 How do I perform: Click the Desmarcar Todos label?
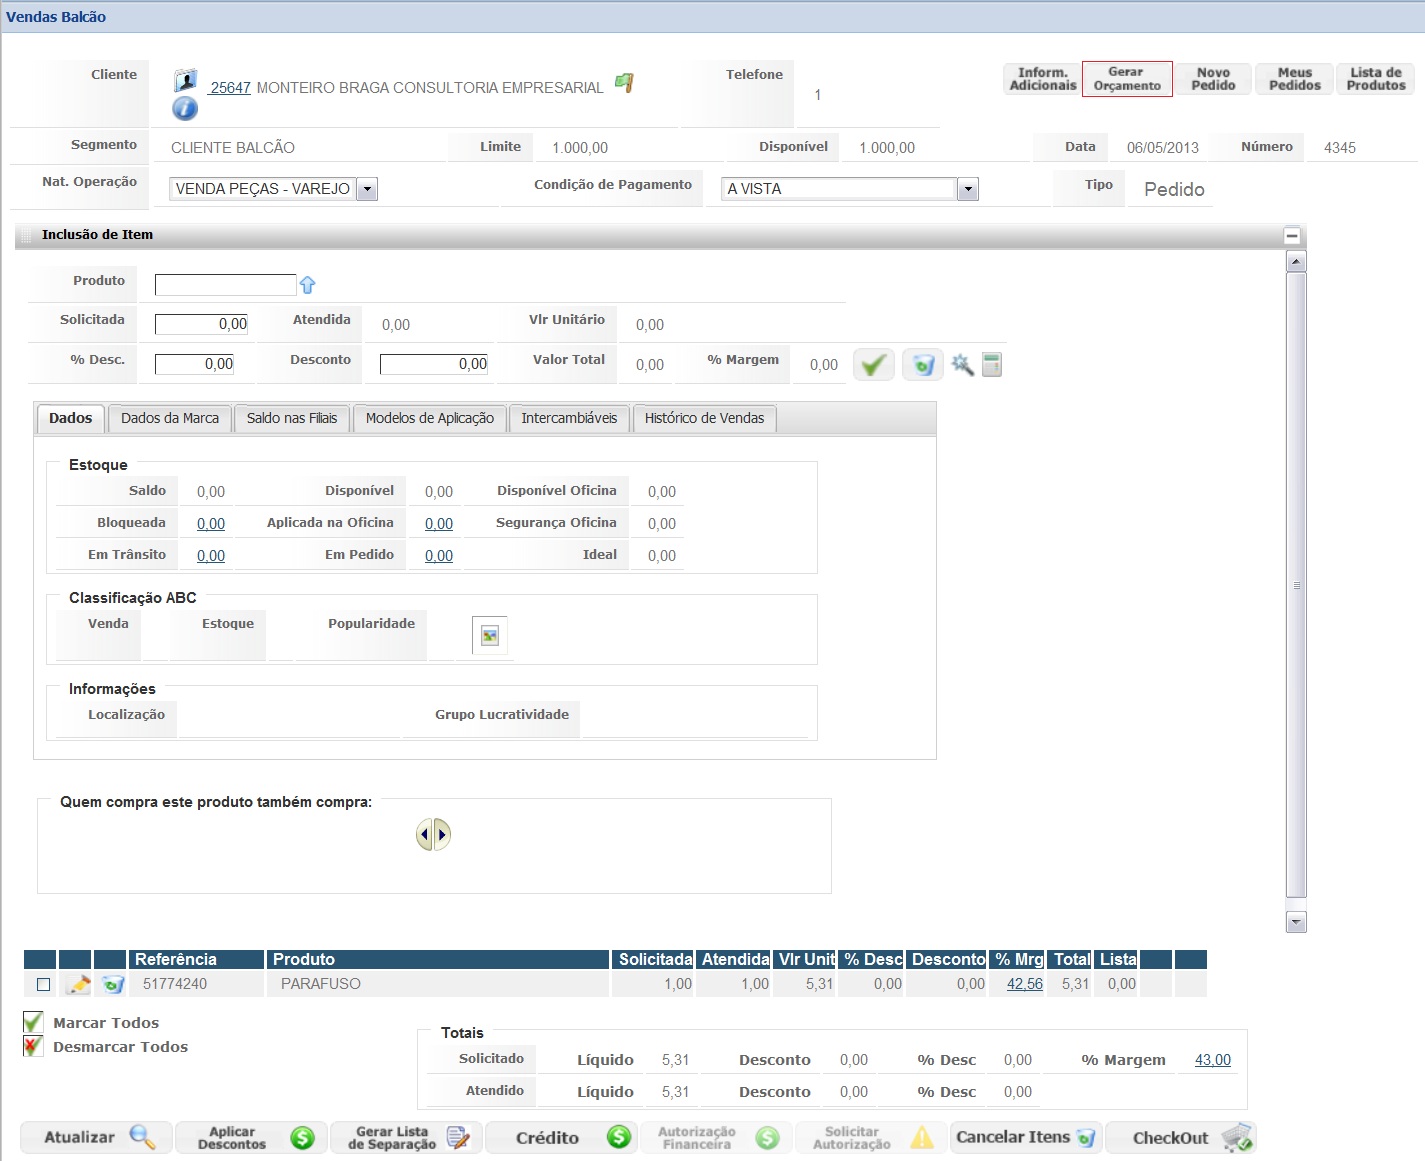point(120,1047)
